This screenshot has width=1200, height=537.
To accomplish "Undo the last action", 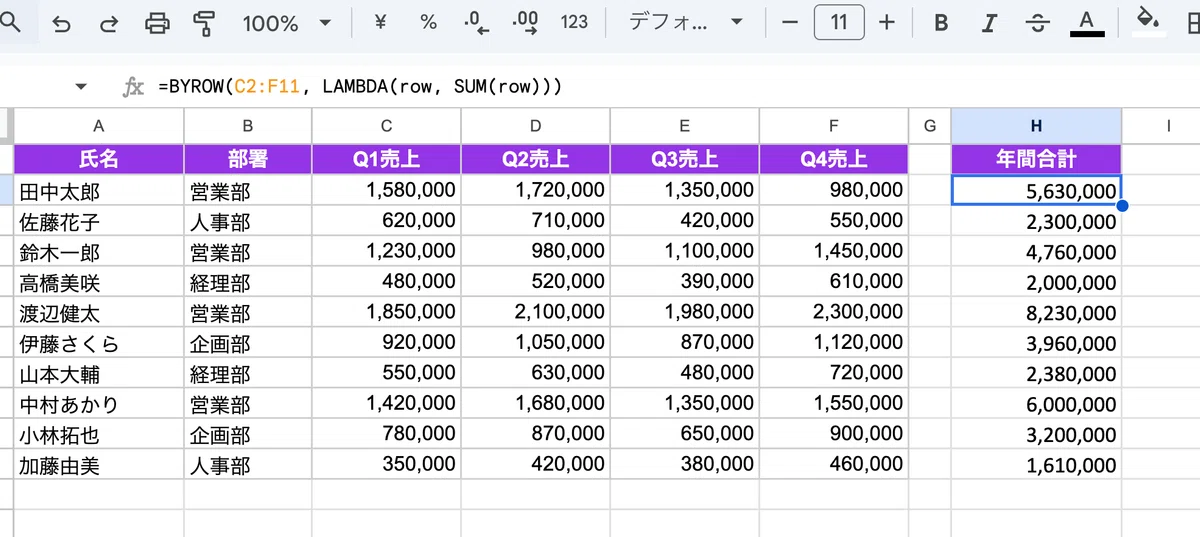I will [62, 23].
